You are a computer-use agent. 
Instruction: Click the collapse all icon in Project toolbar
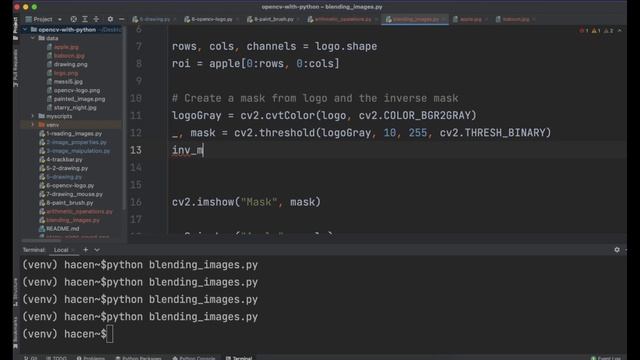[96, 19]
